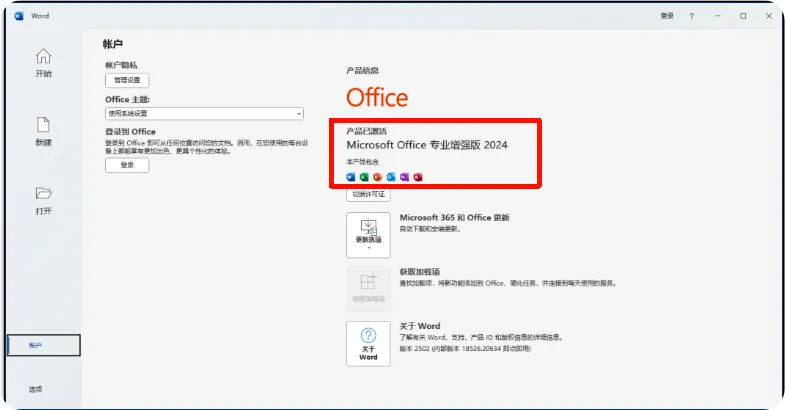
Task: Click the 产品已激活 label
Action: [x=366, y=131]
